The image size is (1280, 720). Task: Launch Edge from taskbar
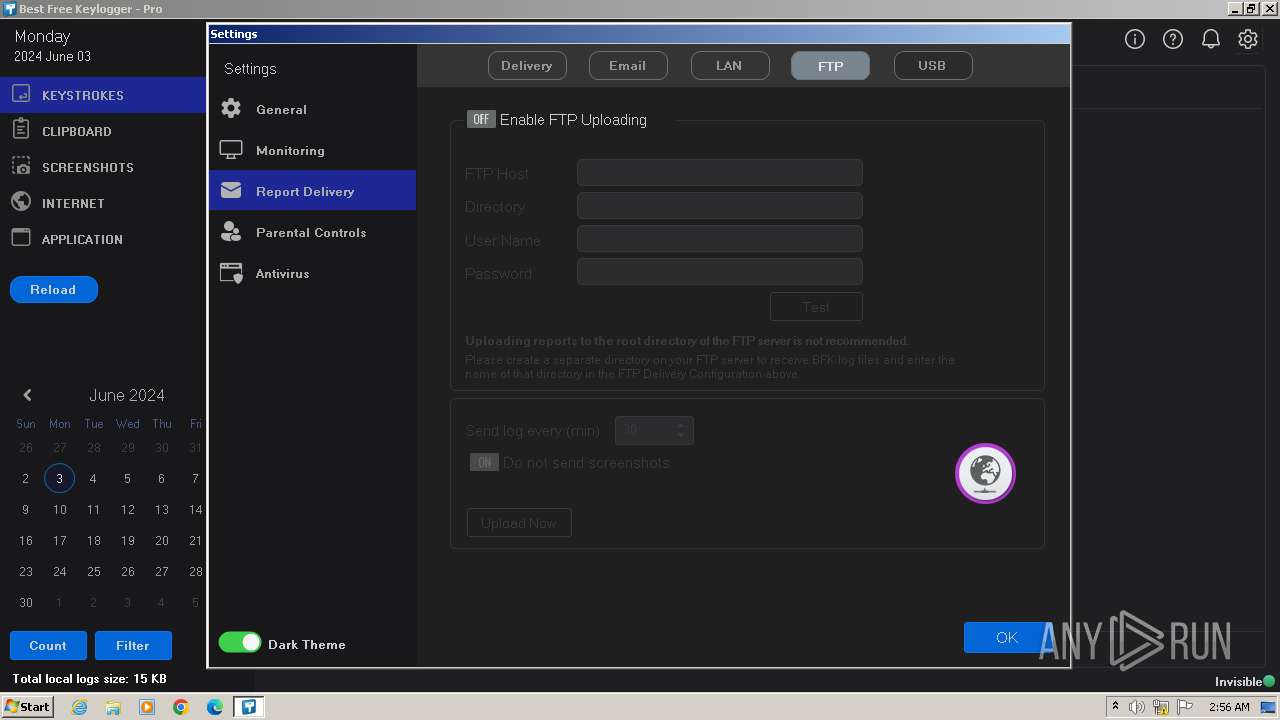[215, 707]
